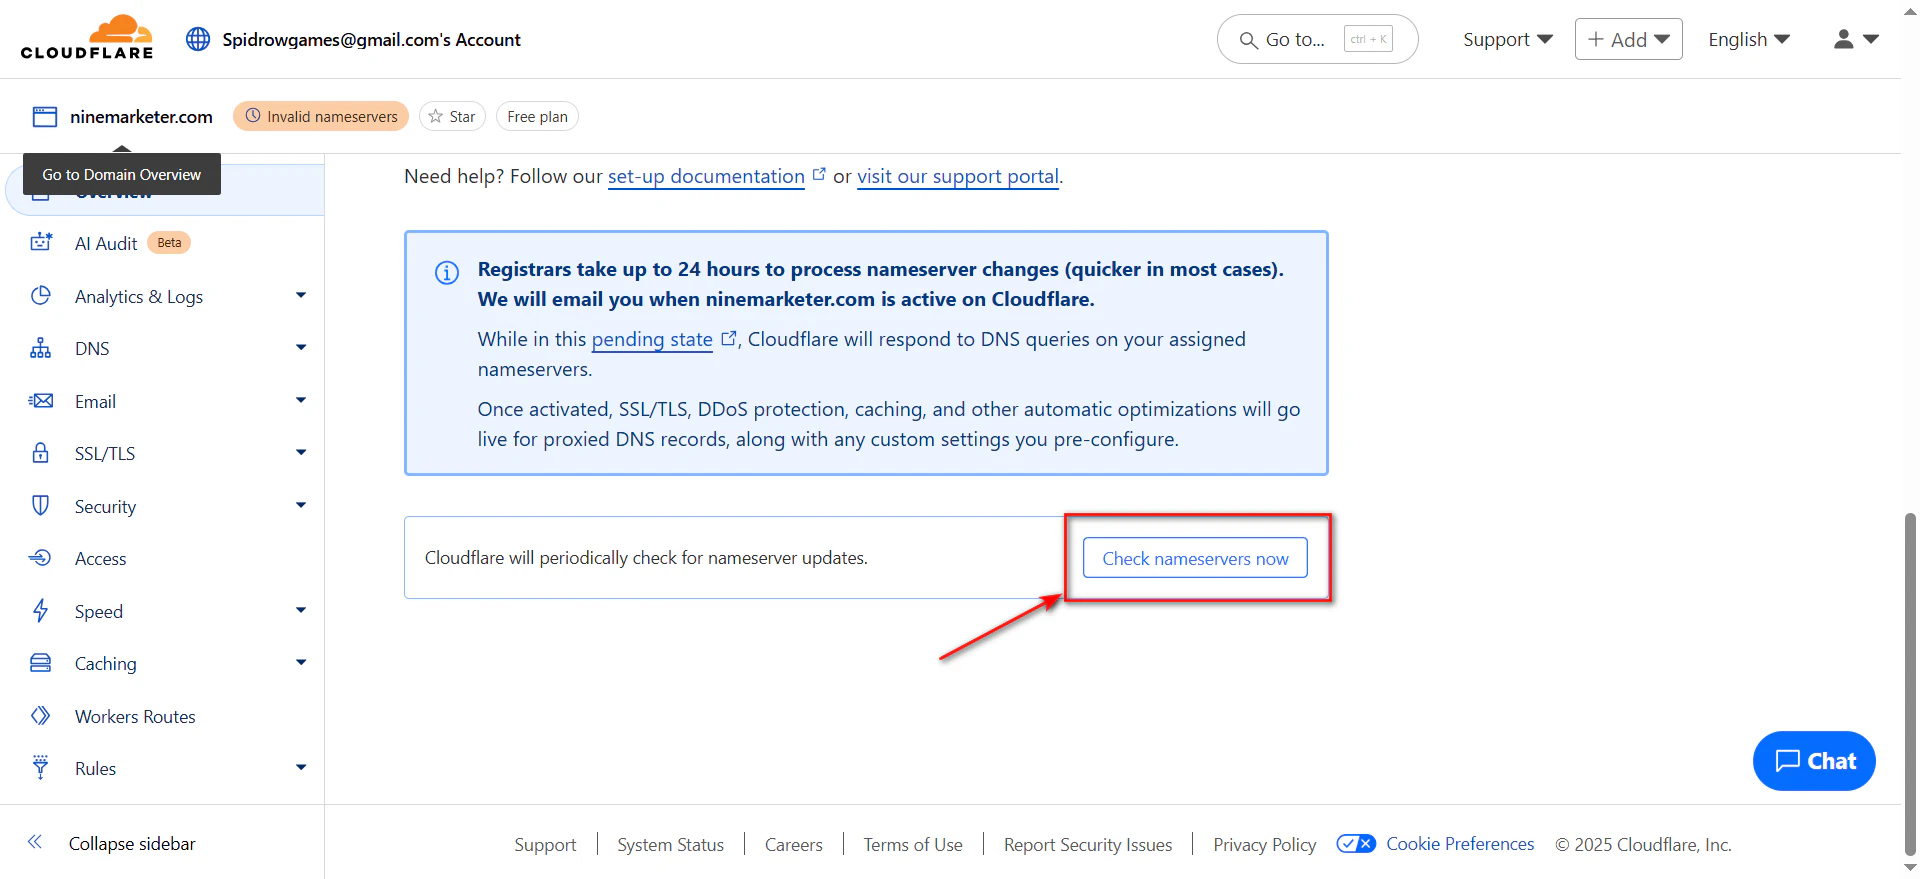Open visit our support portal link
Viewport: 1920px width, 879px height.
coord(958,176)
